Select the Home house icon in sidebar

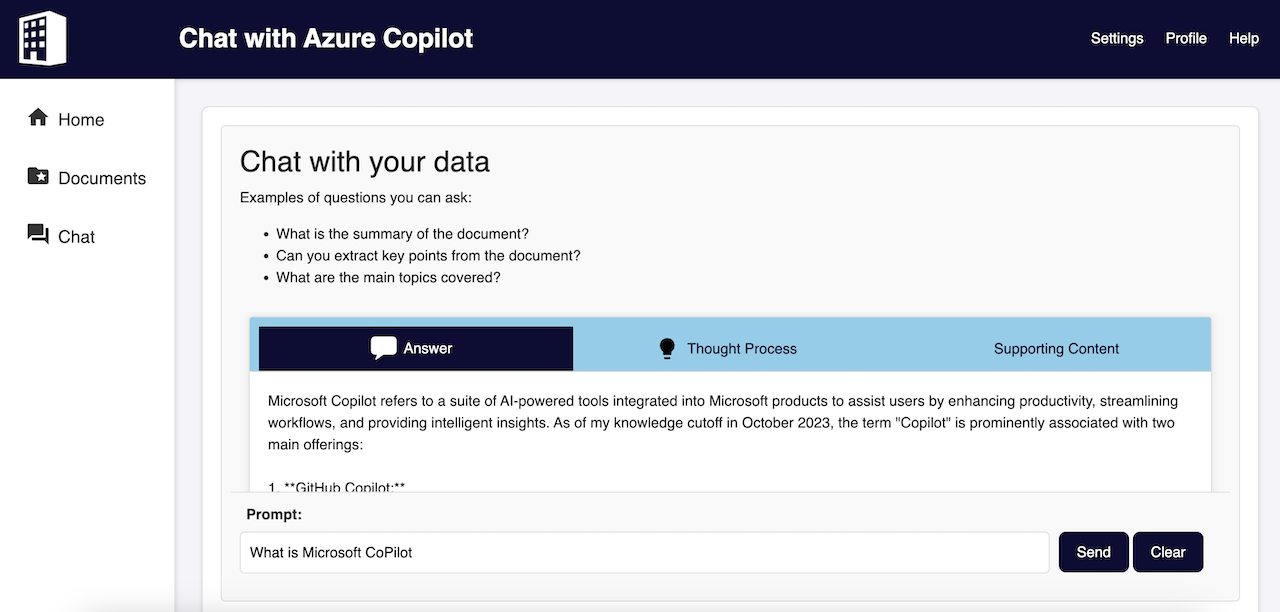coord(36,118)
